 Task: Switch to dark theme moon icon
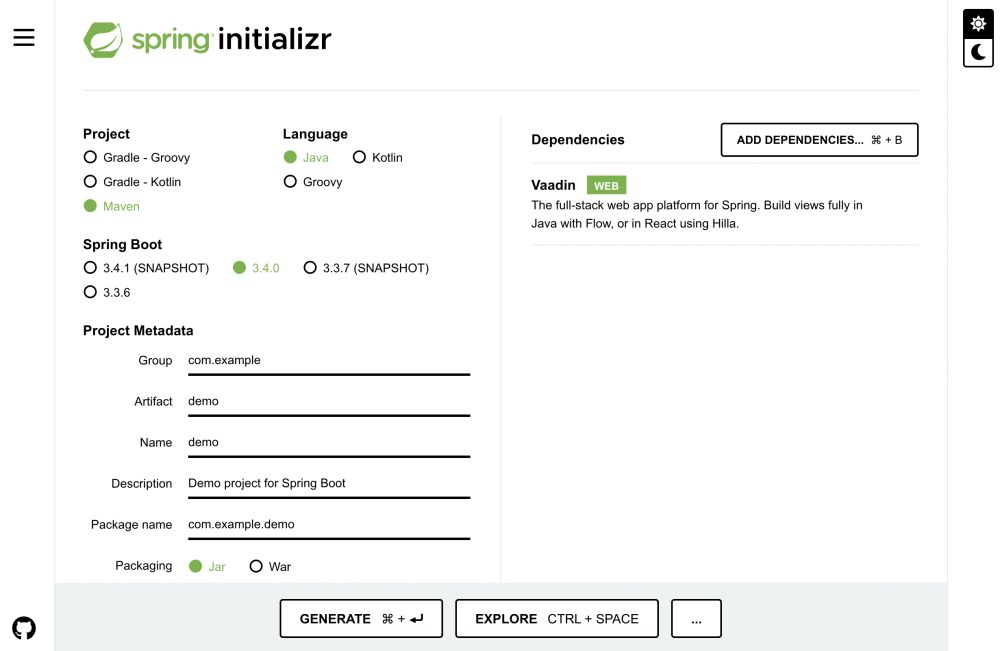978,52
